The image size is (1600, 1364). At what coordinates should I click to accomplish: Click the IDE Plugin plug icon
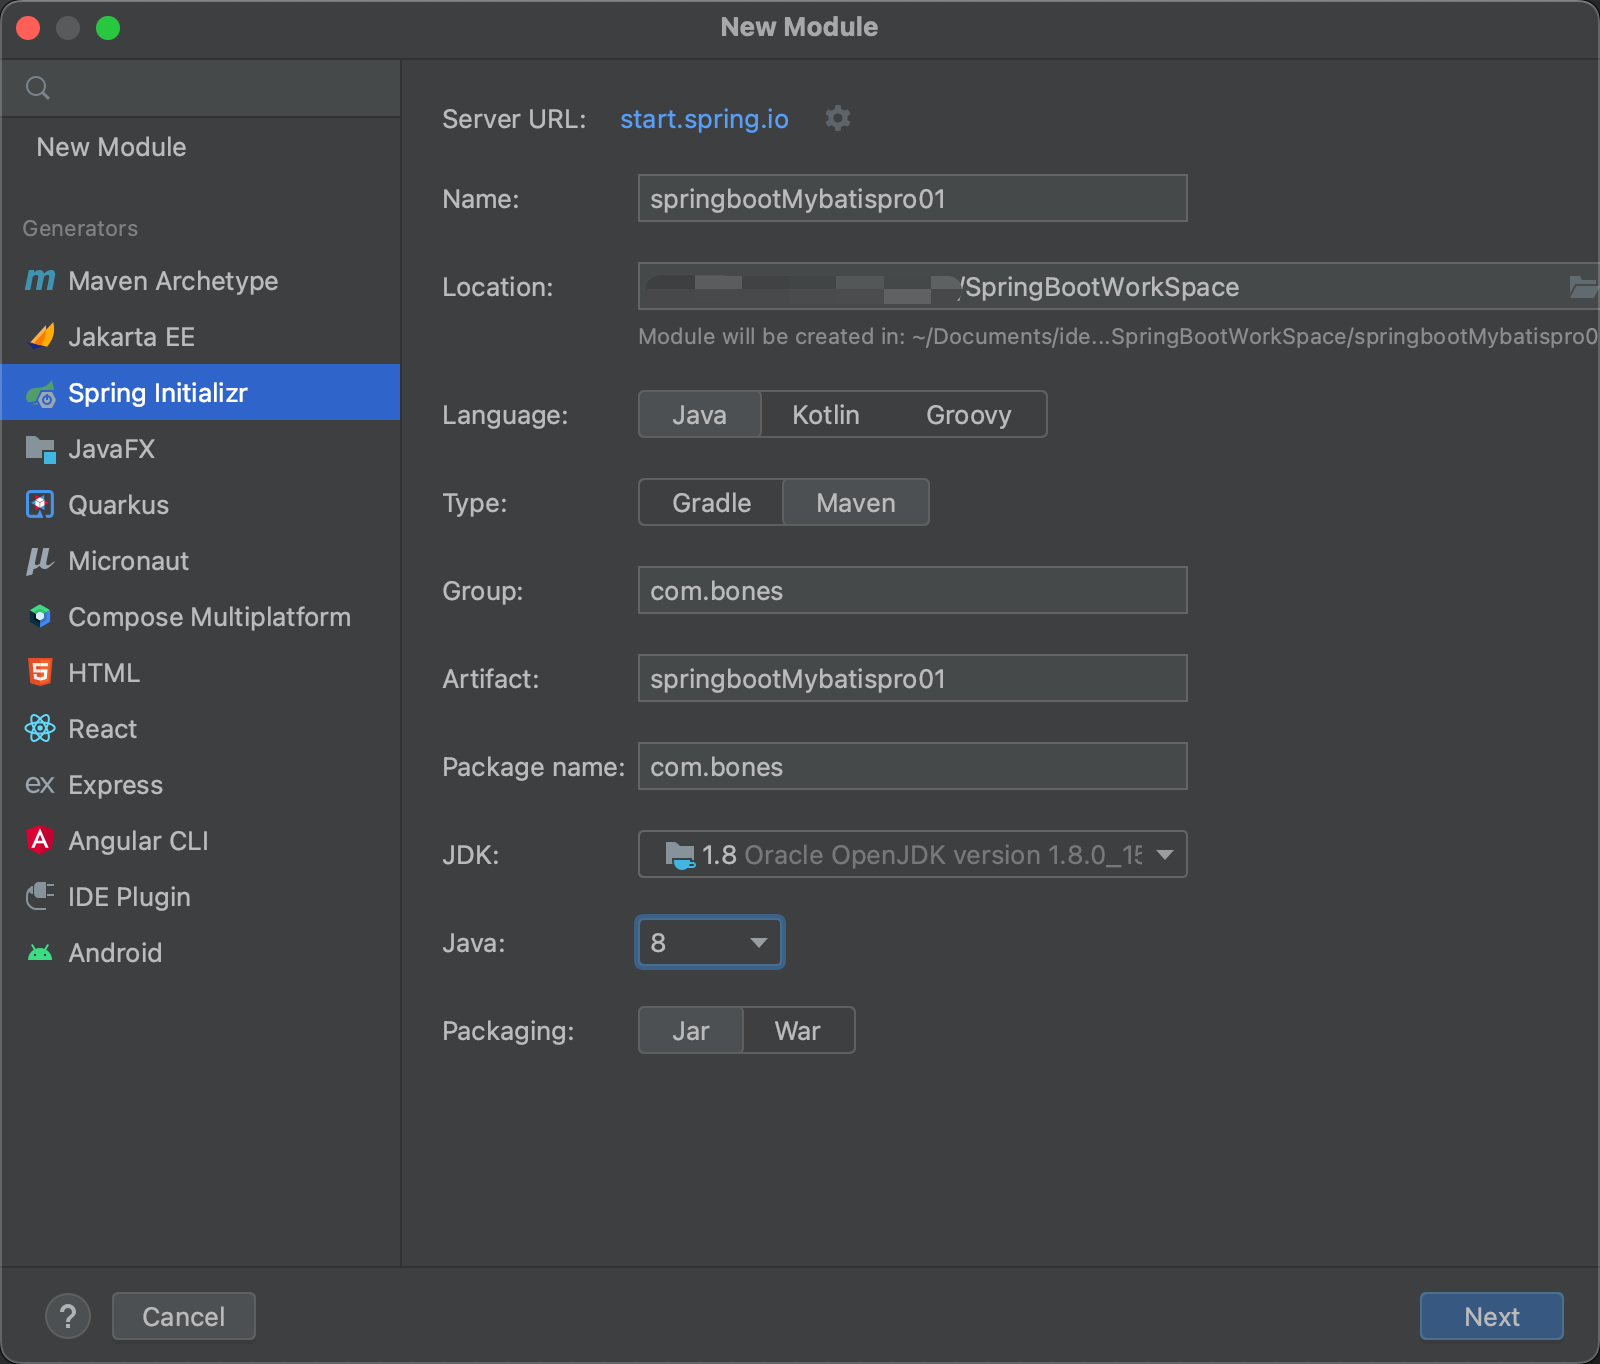point(40,897)
